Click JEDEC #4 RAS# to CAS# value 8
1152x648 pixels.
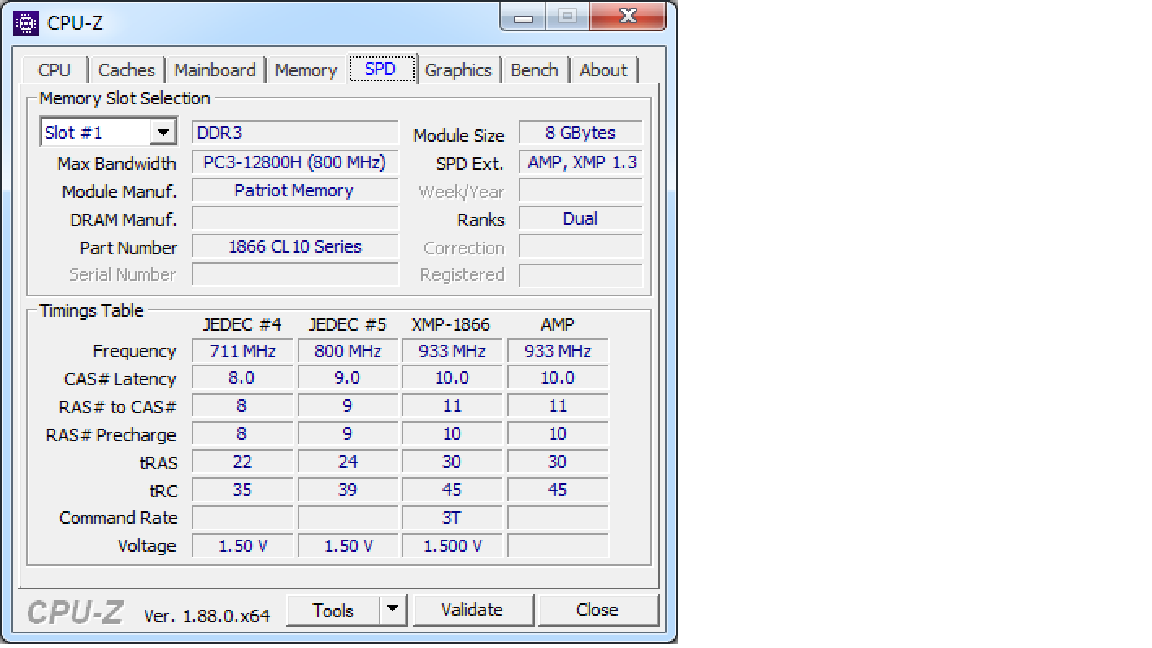242,406
